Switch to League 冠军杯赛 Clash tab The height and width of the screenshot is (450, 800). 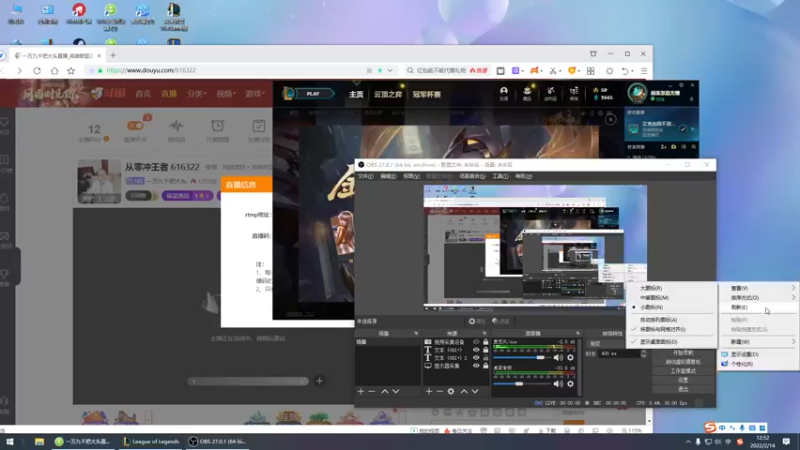click(427, 94)
